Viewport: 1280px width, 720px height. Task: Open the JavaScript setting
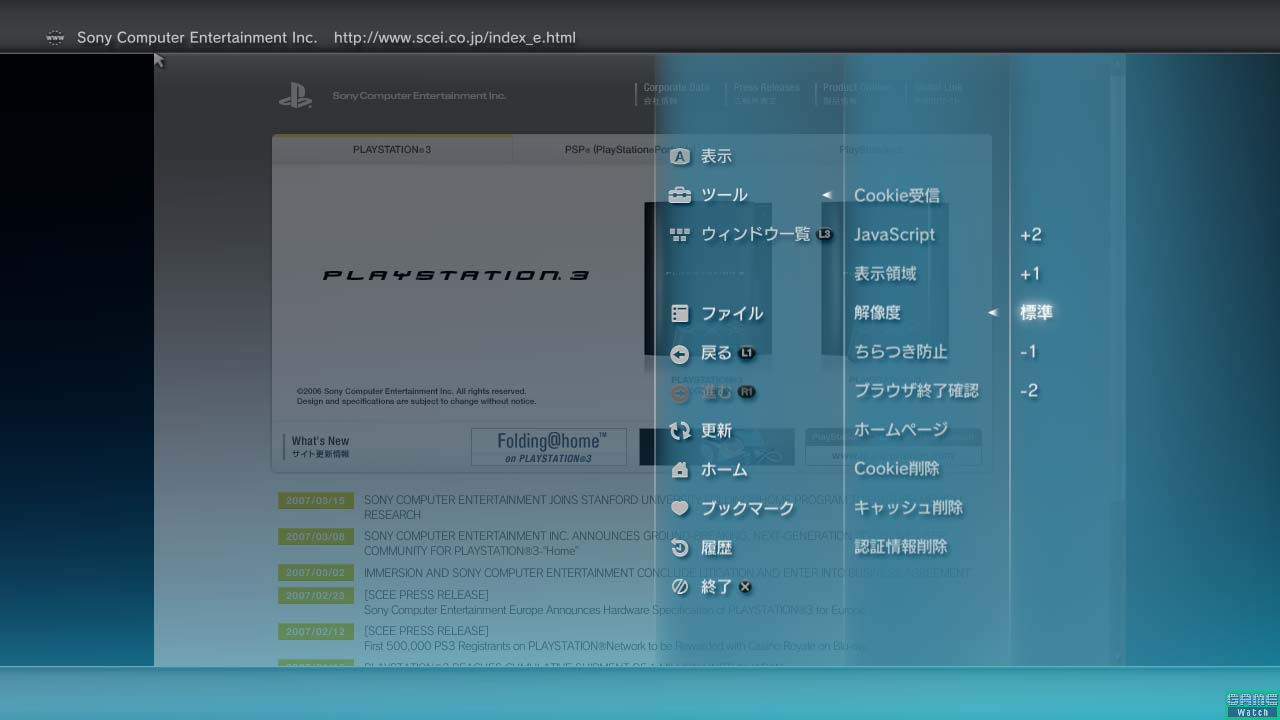pos(894,235)
